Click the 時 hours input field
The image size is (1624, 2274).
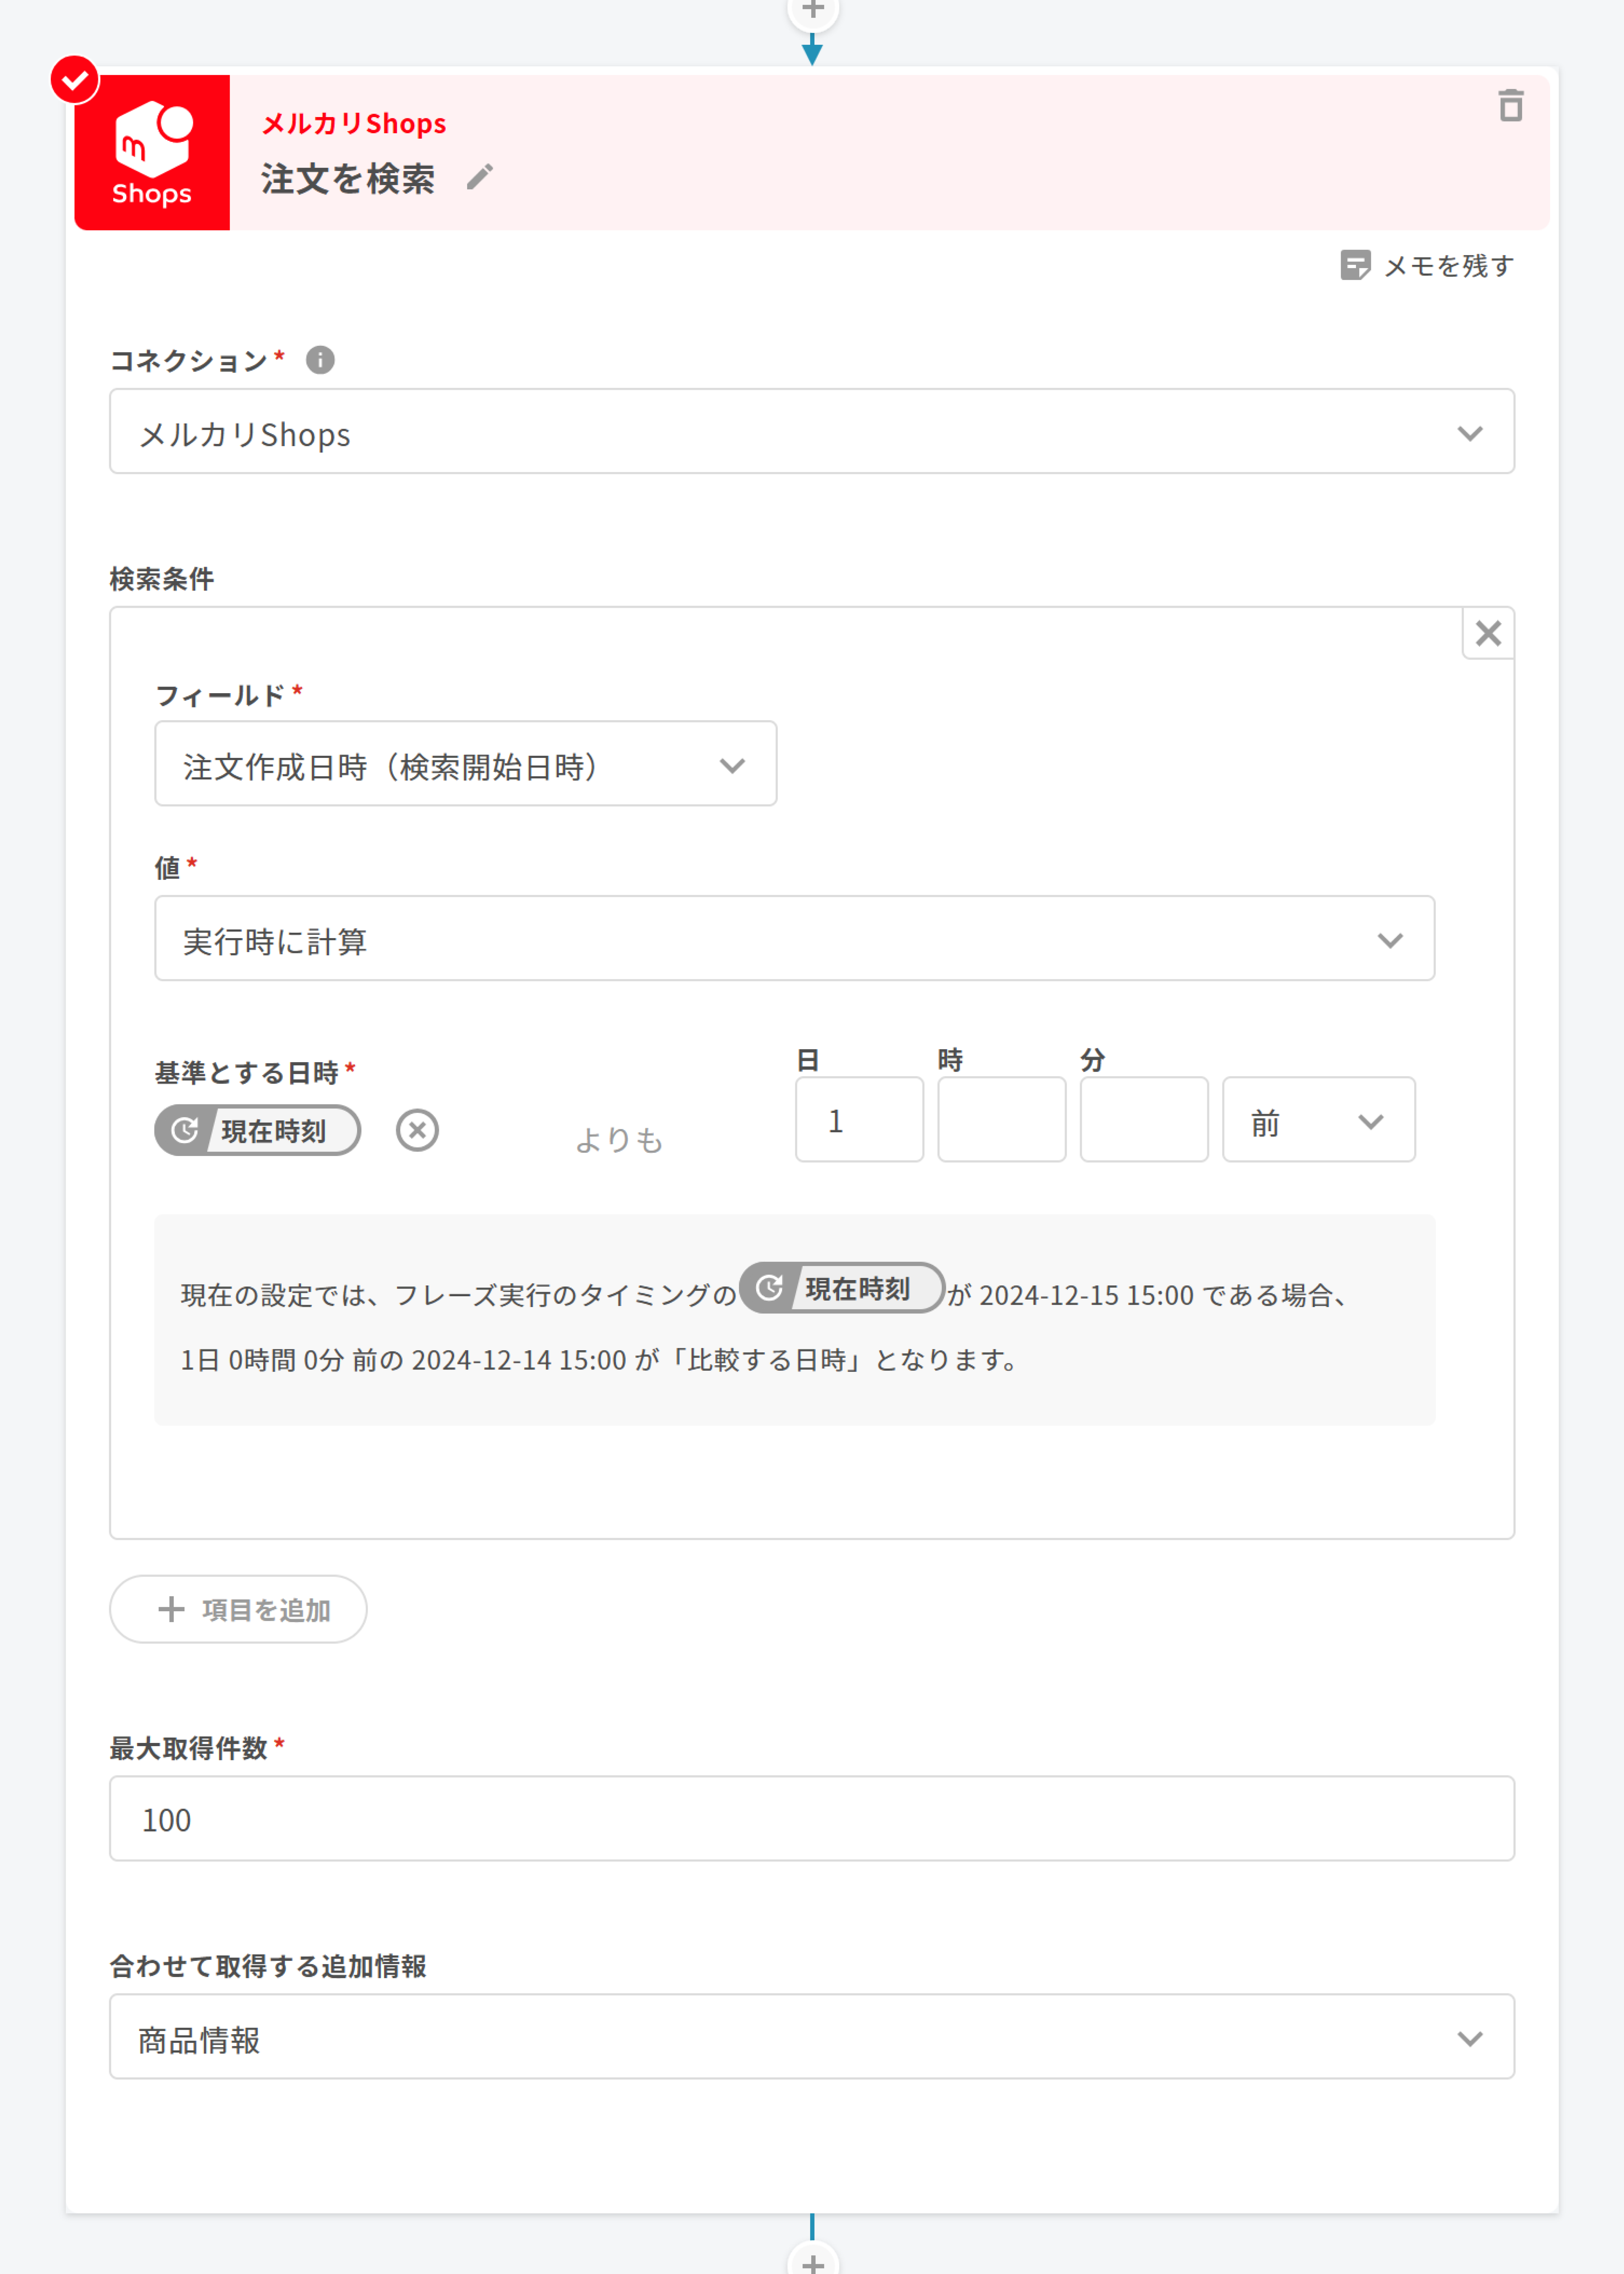(1001, 1120)
